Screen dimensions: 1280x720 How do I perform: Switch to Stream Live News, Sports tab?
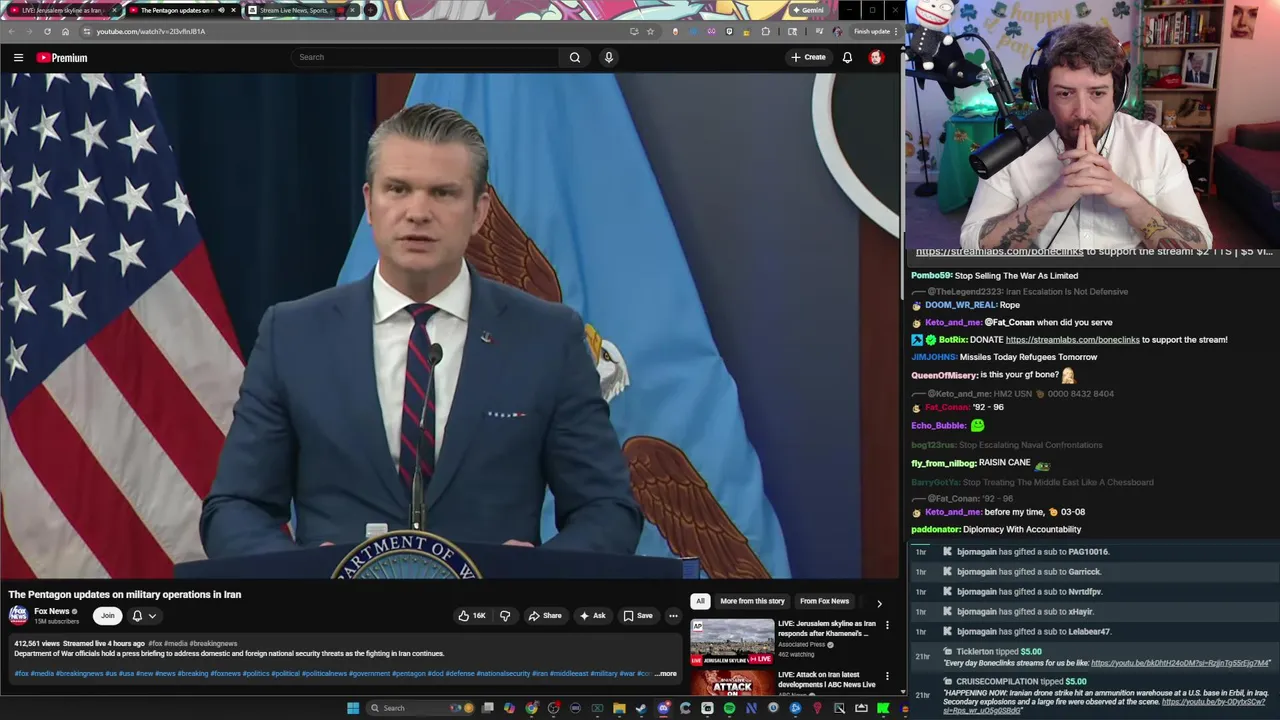point(301,10)
